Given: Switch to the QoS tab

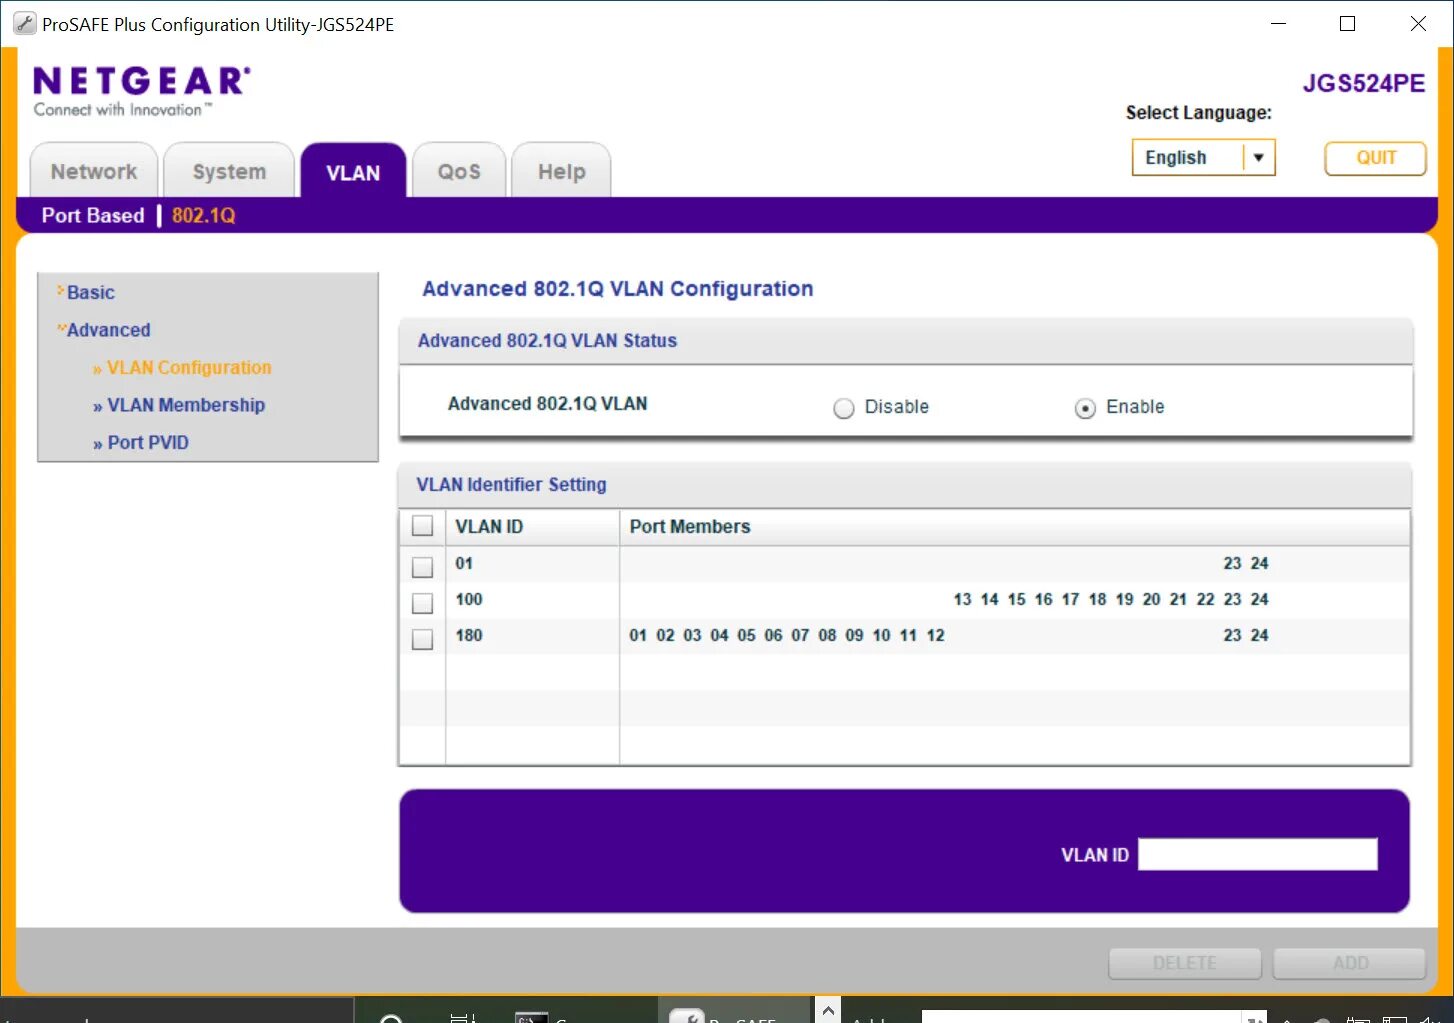Looking at the screenshot, I should pyautogui.click(x=459, y=171).
